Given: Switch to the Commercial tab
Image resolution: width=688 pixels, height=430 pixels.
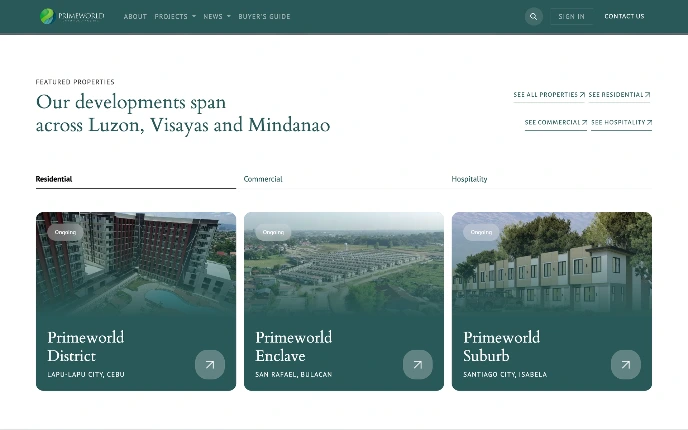Looking at the screenshot, I should click(x=263, y=179).
